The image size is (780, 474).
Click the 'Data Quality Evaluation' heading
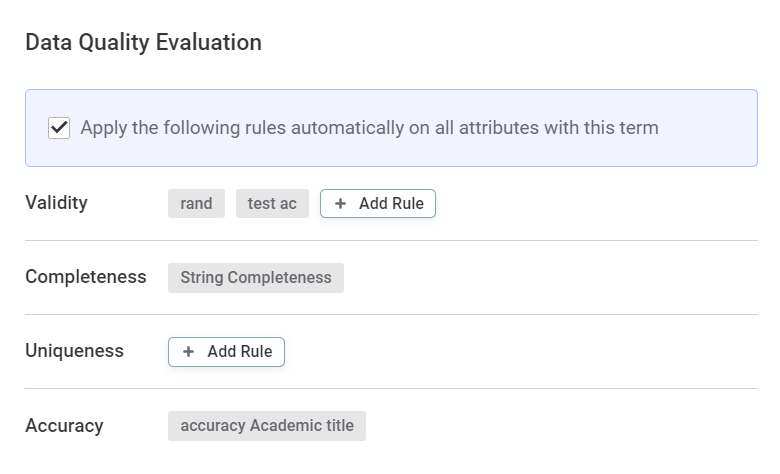click(143, 43)
